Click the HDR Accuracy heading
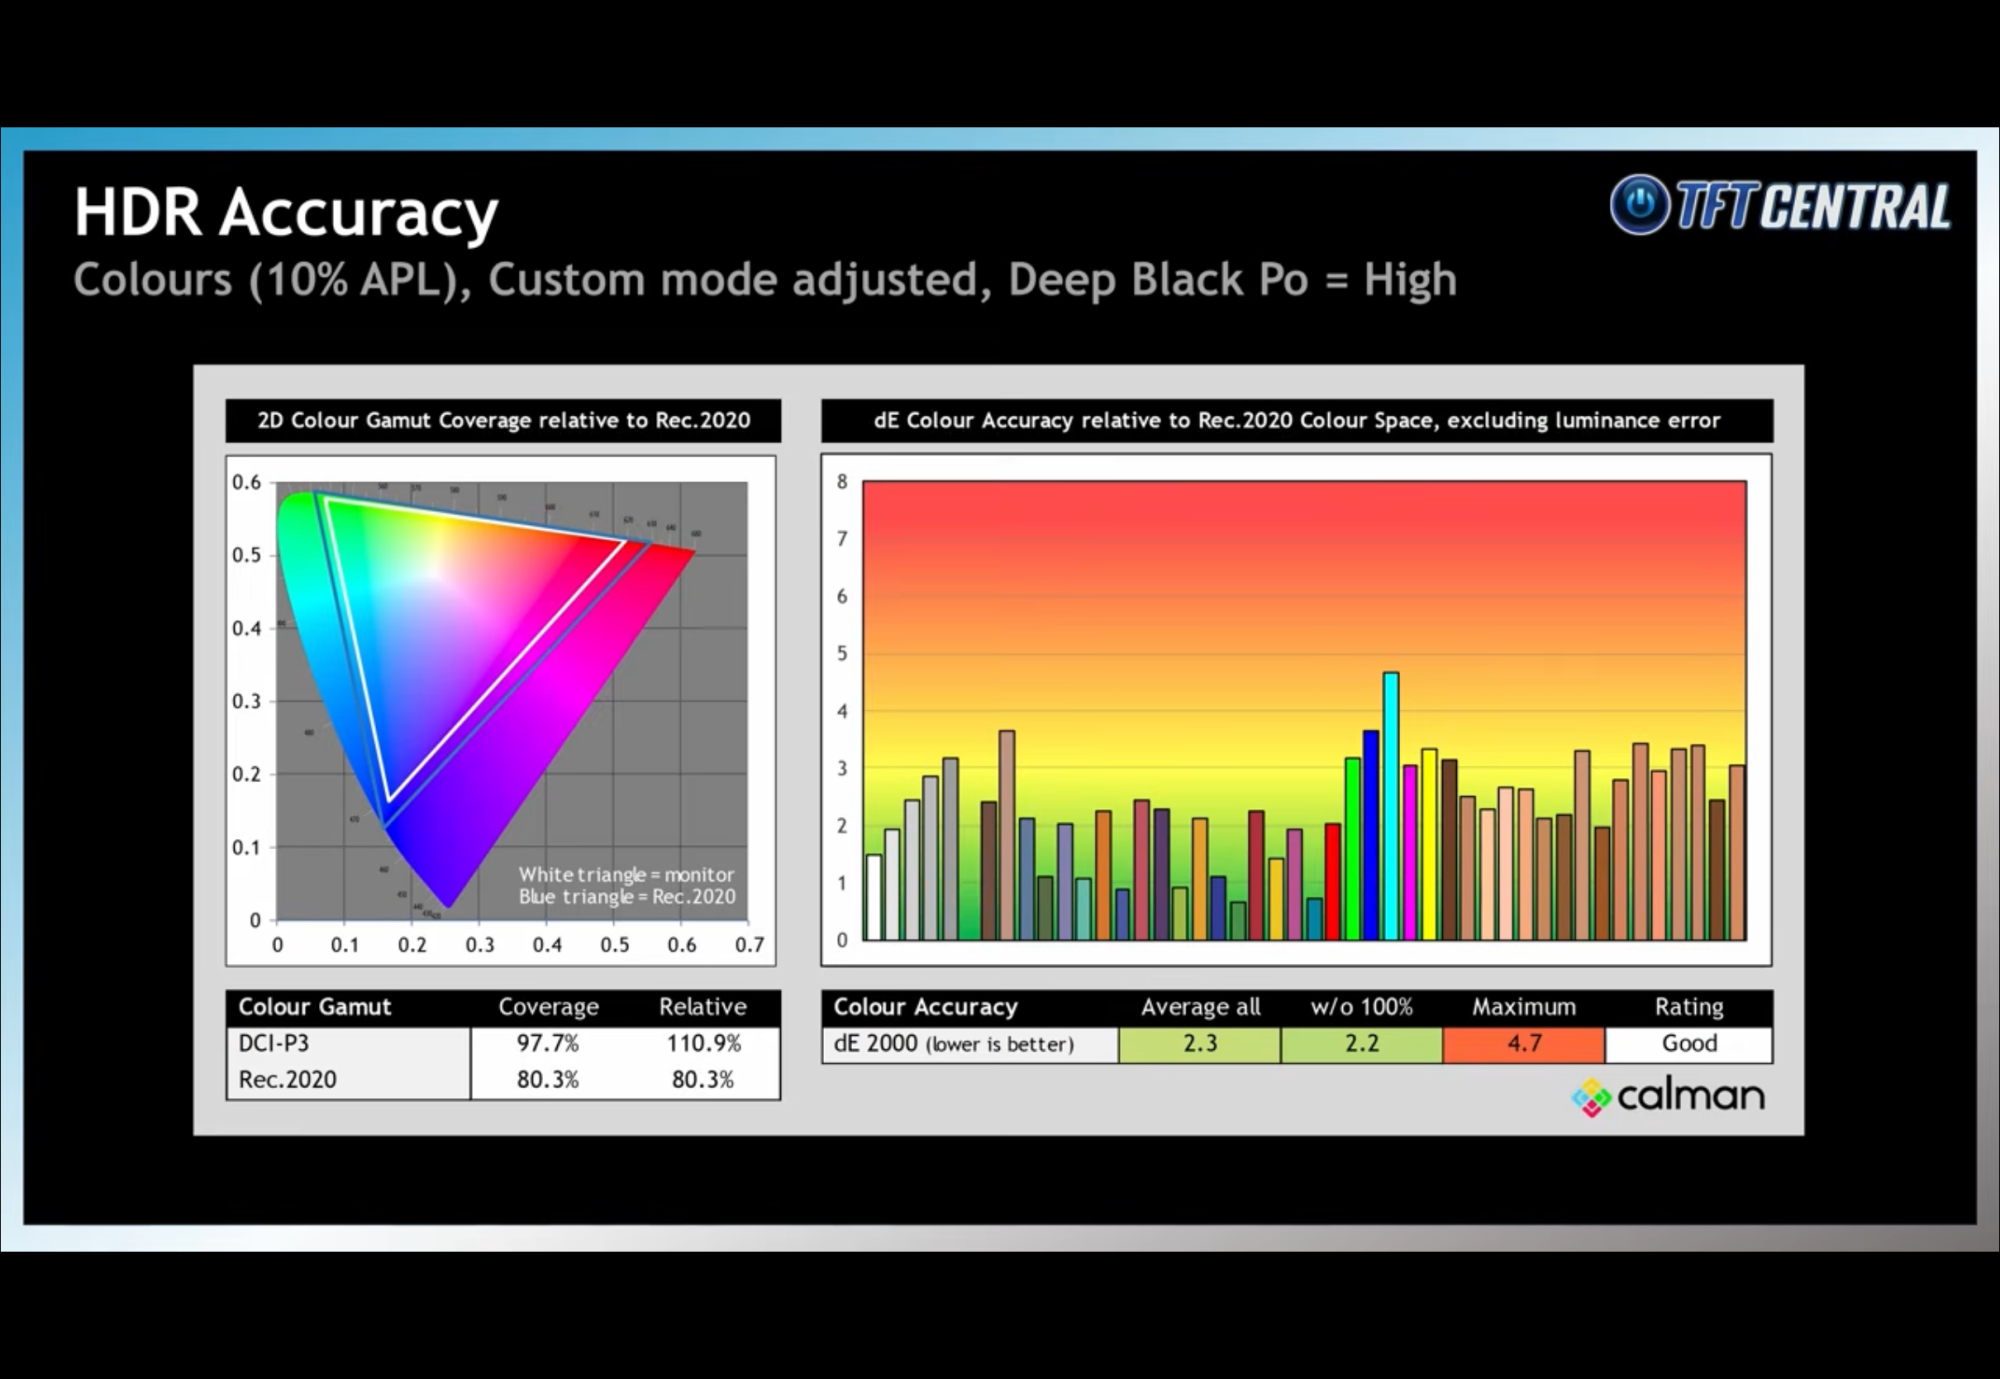Screen dimensions: 2000x1379 coord(286,212)
